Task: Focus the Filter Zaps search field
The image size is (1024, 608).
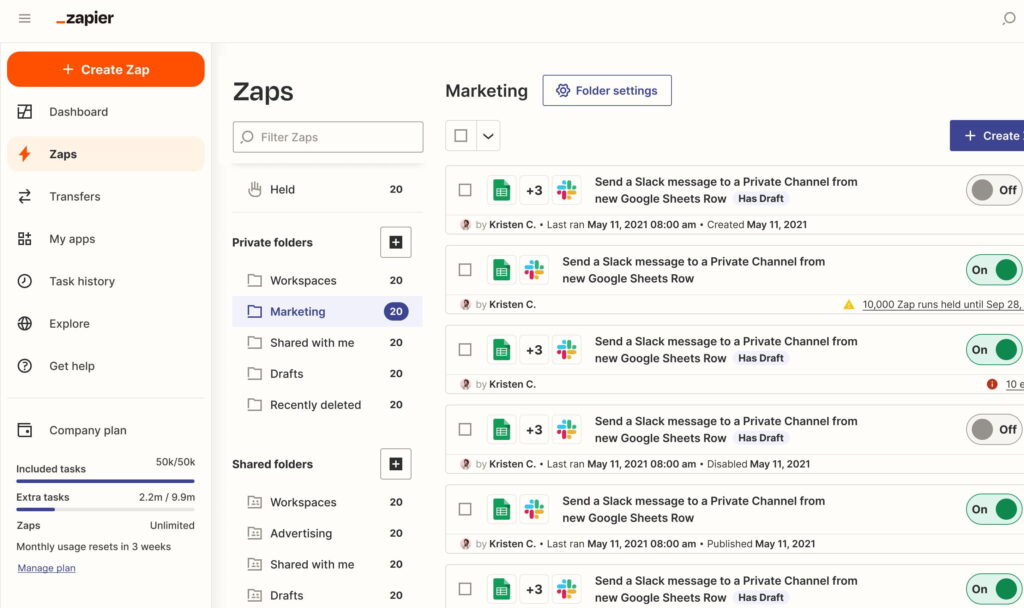Action: point(328,137)
